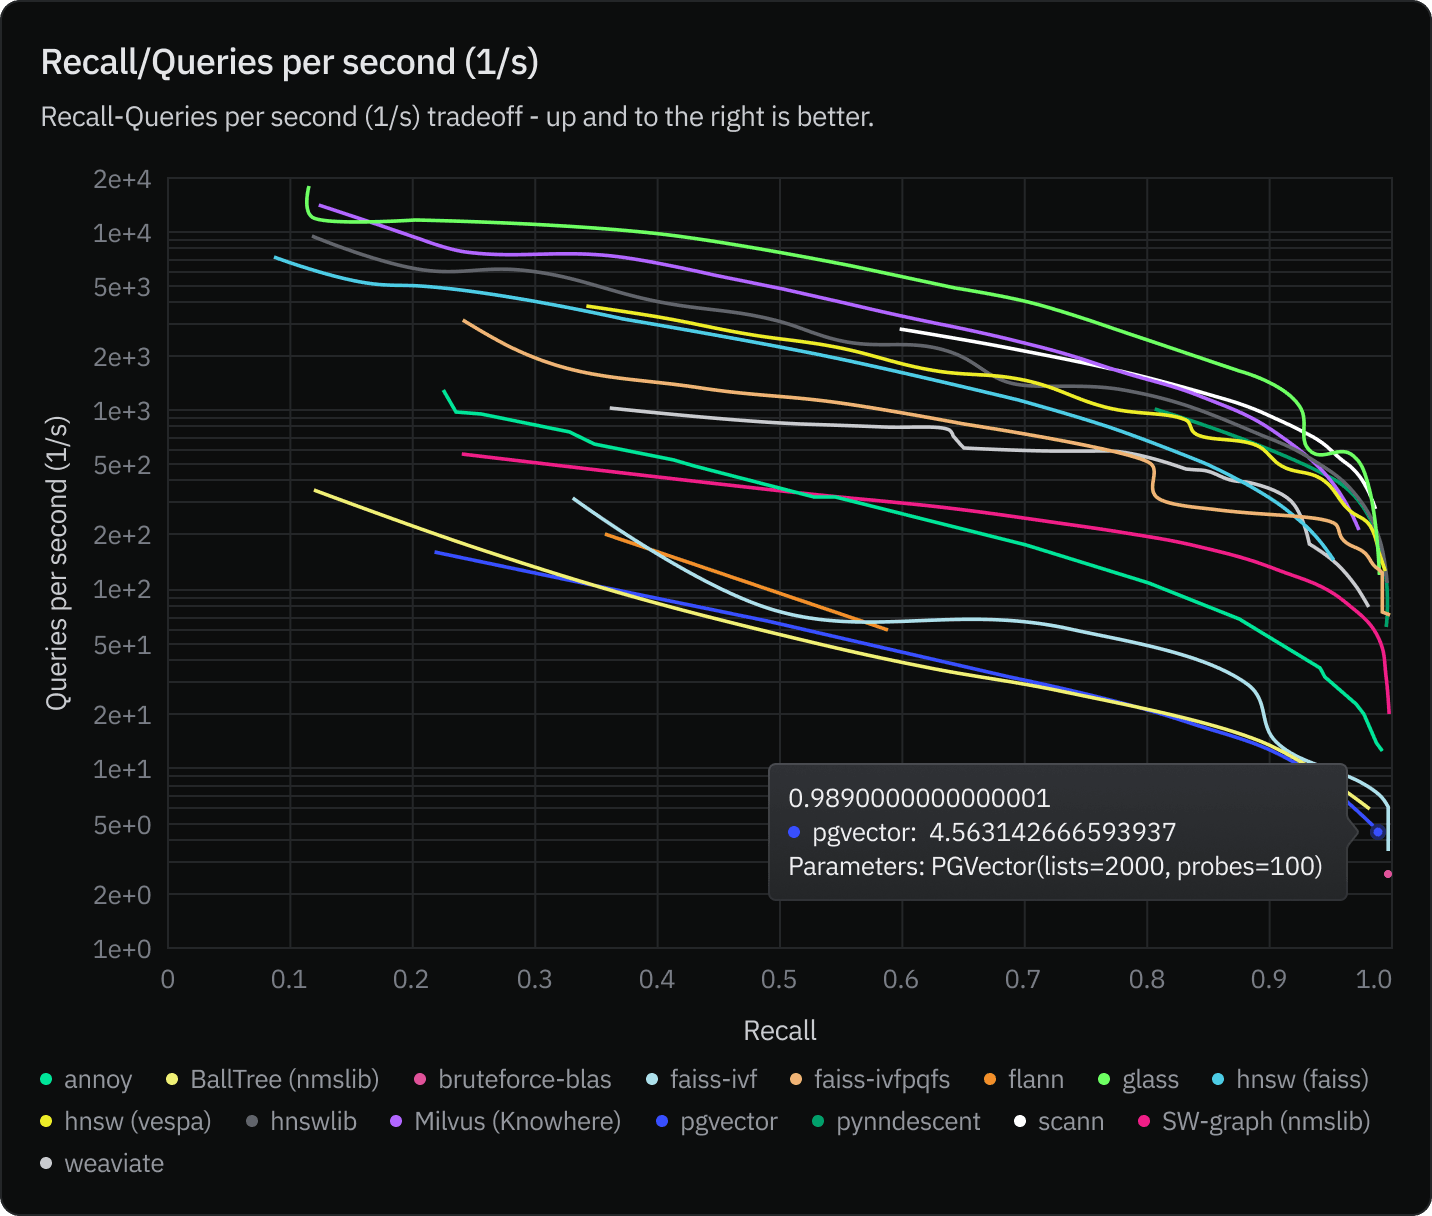The width and height of the screenshot is (1432, 1216).
Task: Click the hnswlib legend label
Action: [313, 1122]
